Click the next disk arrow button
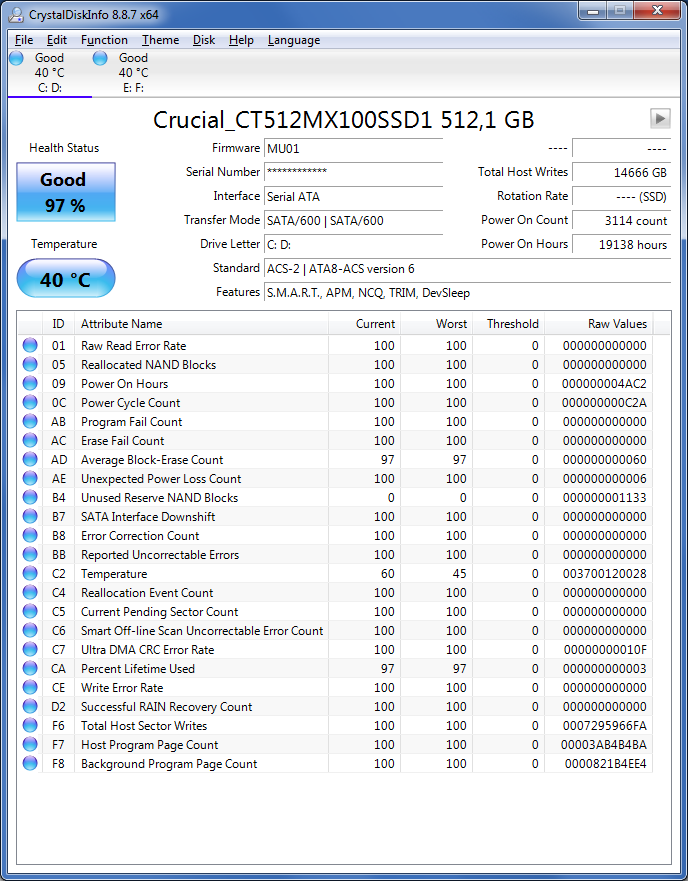The width and height of the screenshot is (688, 881). tap(660, 119)
